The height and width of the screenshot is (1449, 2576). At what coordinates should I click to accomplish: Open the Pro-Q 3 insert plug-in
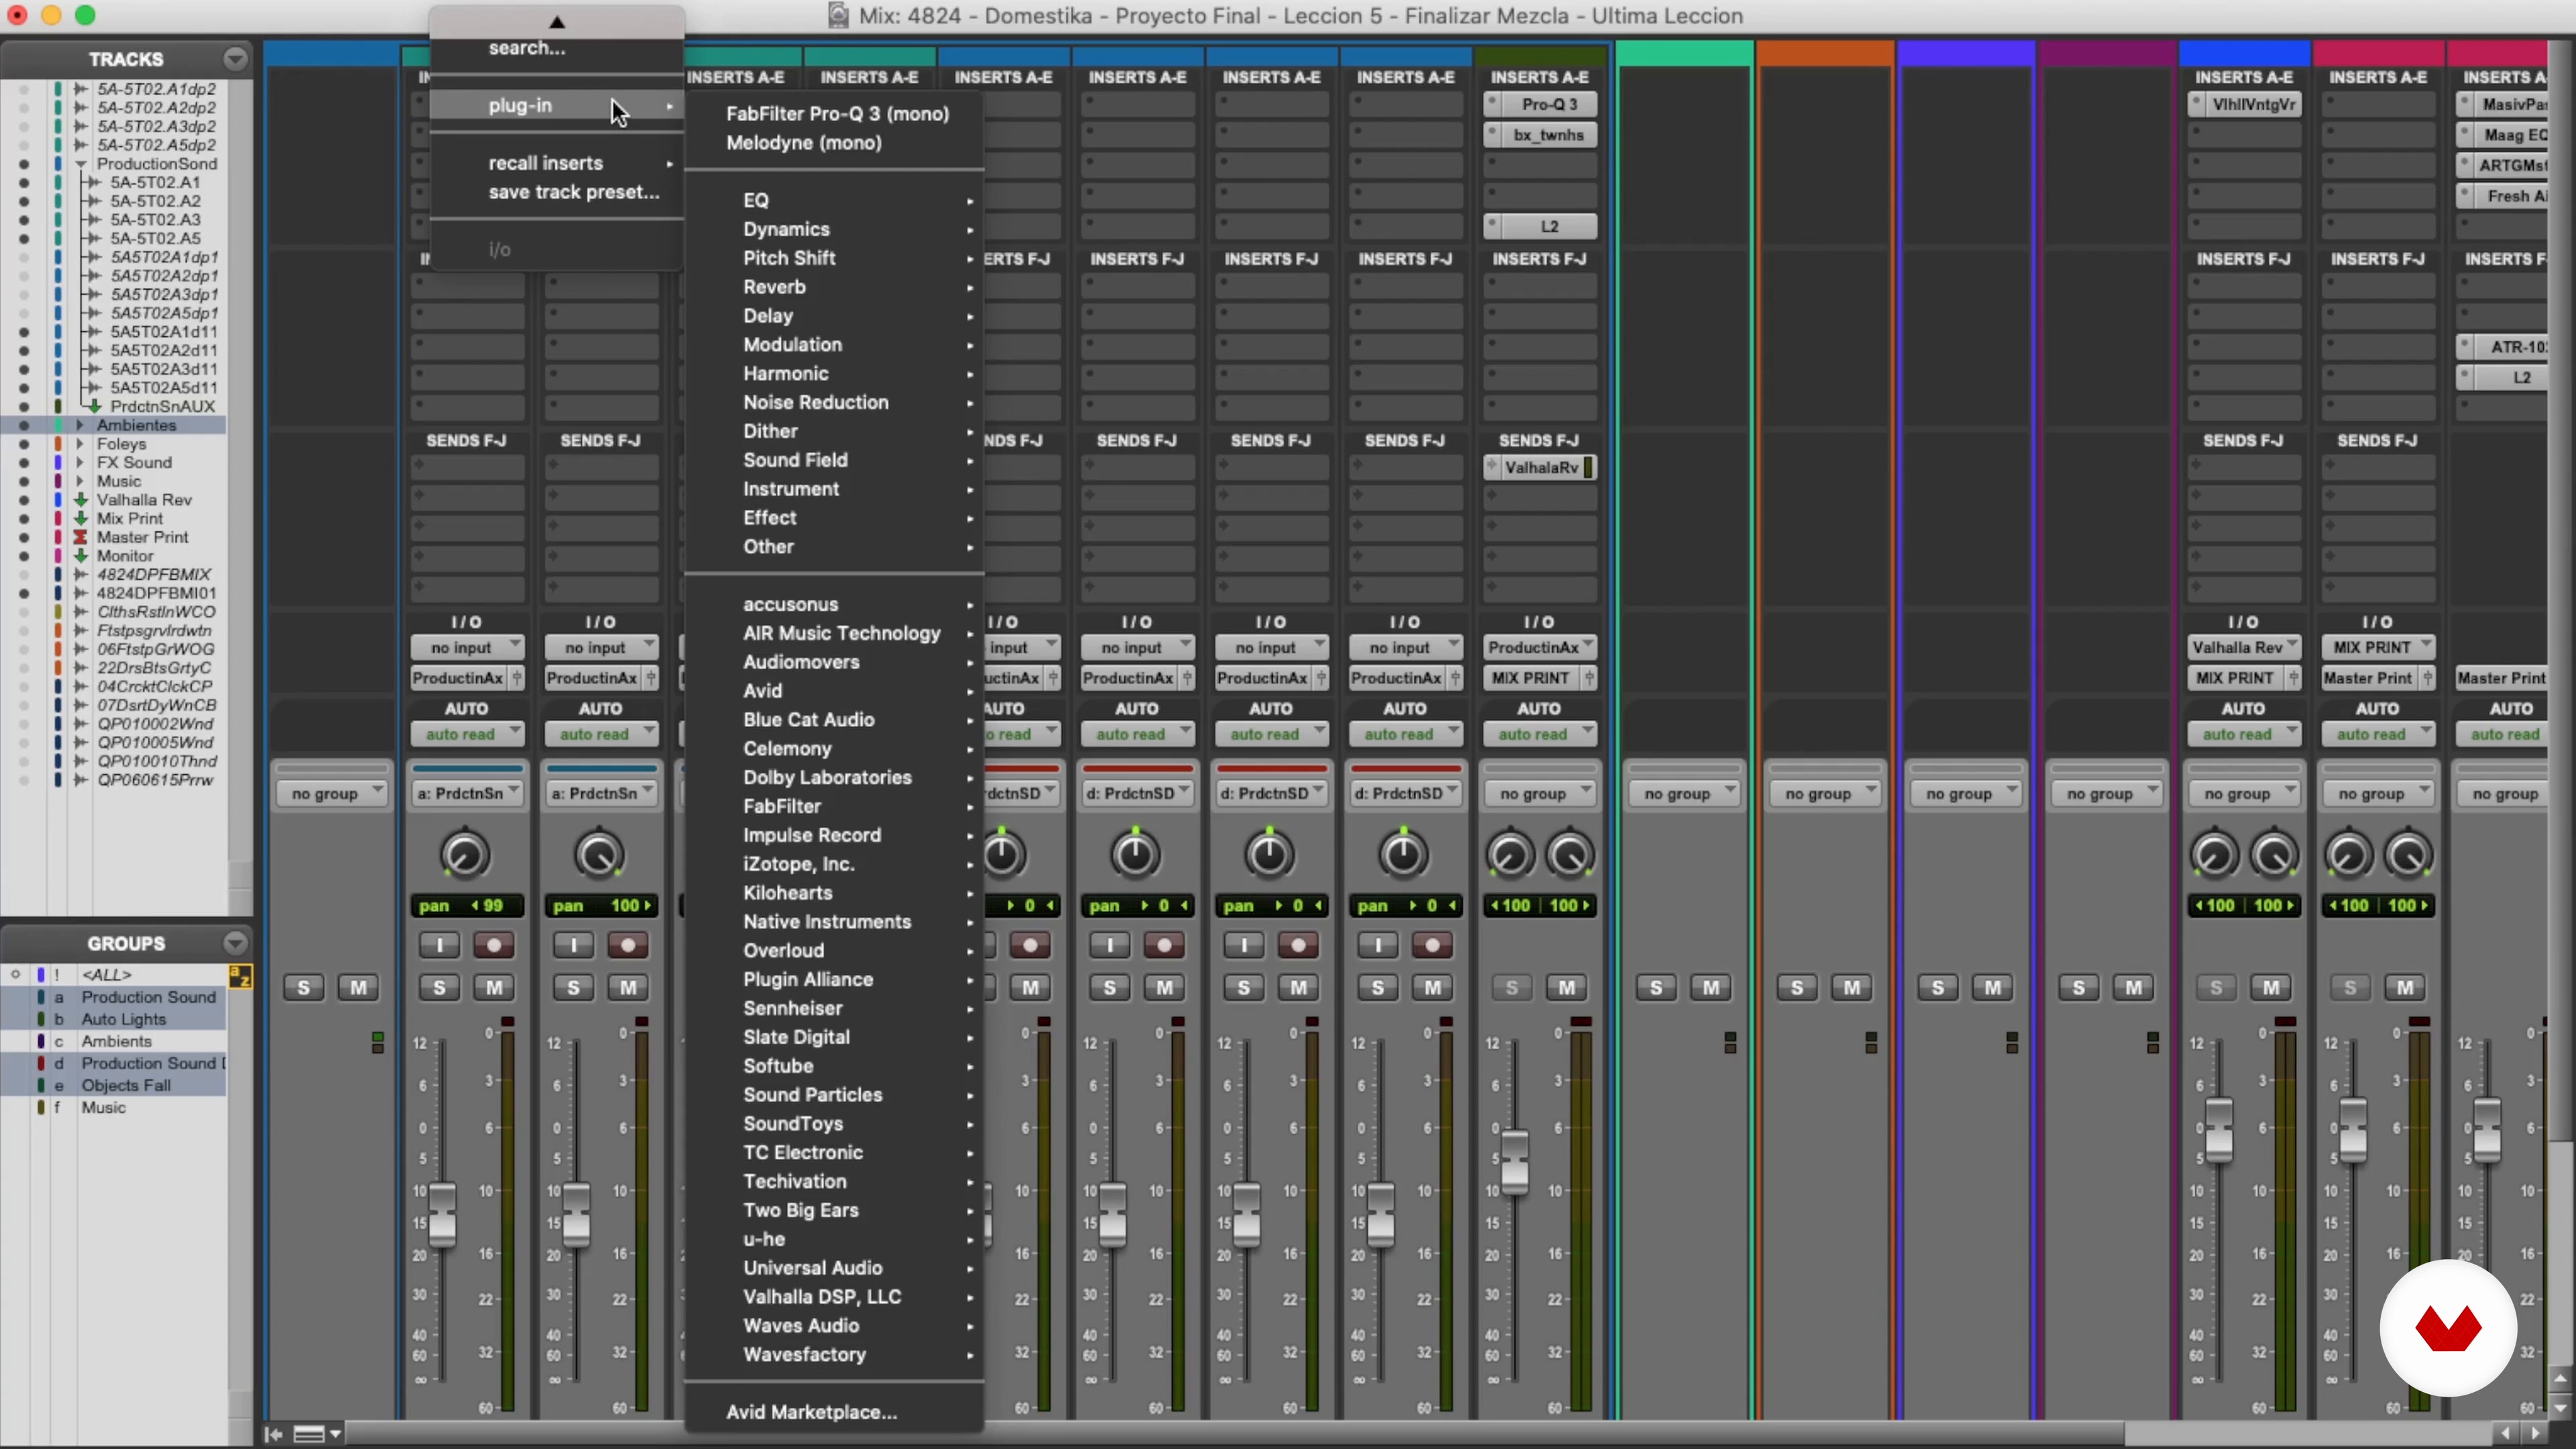[1548, 104]
